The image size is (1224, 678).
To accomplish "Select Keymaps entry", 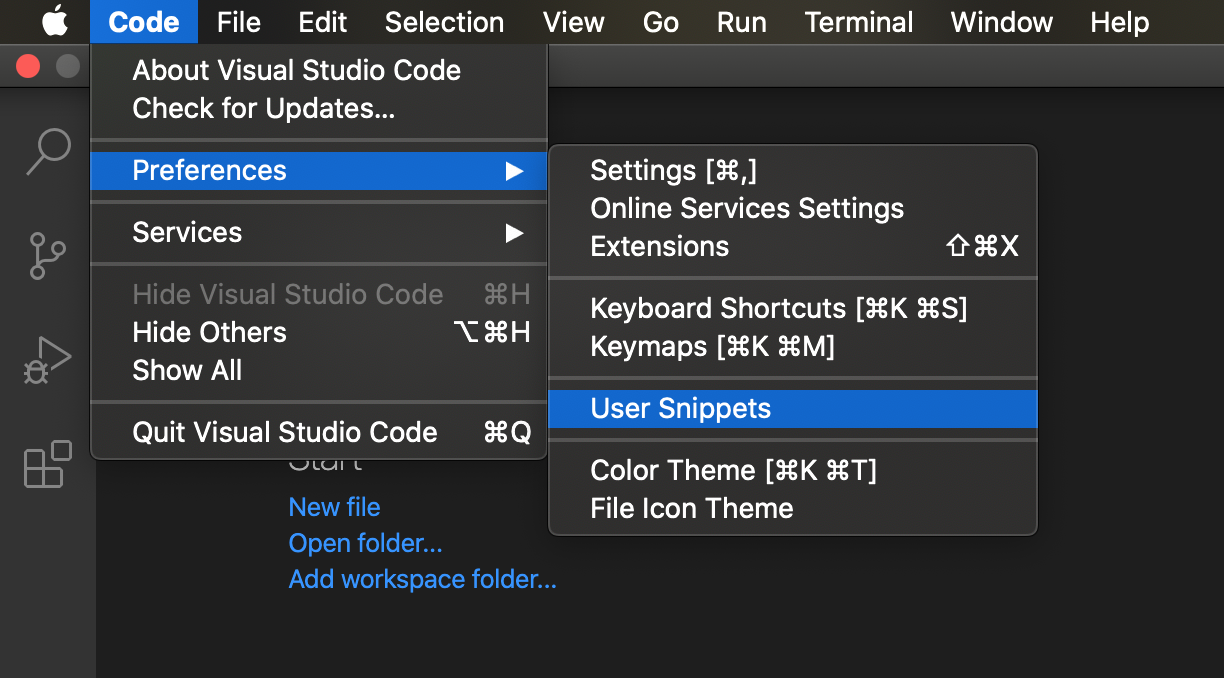I will pyautogui.click(x=793, y=346).
